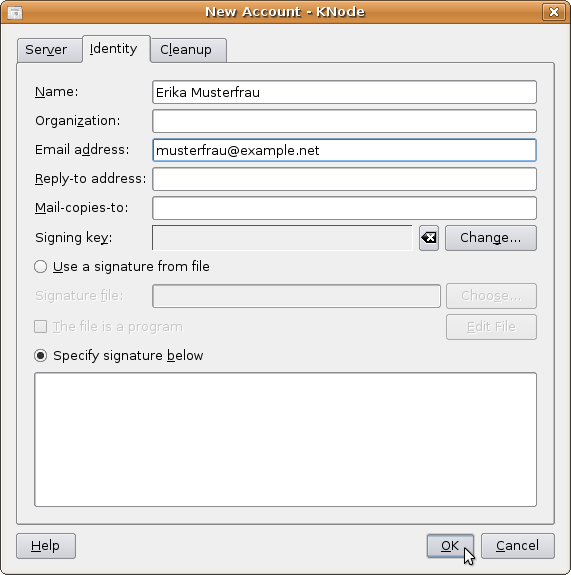Confirm the account with OK
The height and width of the screenshot is (575, 571).
tap(450, 546)
